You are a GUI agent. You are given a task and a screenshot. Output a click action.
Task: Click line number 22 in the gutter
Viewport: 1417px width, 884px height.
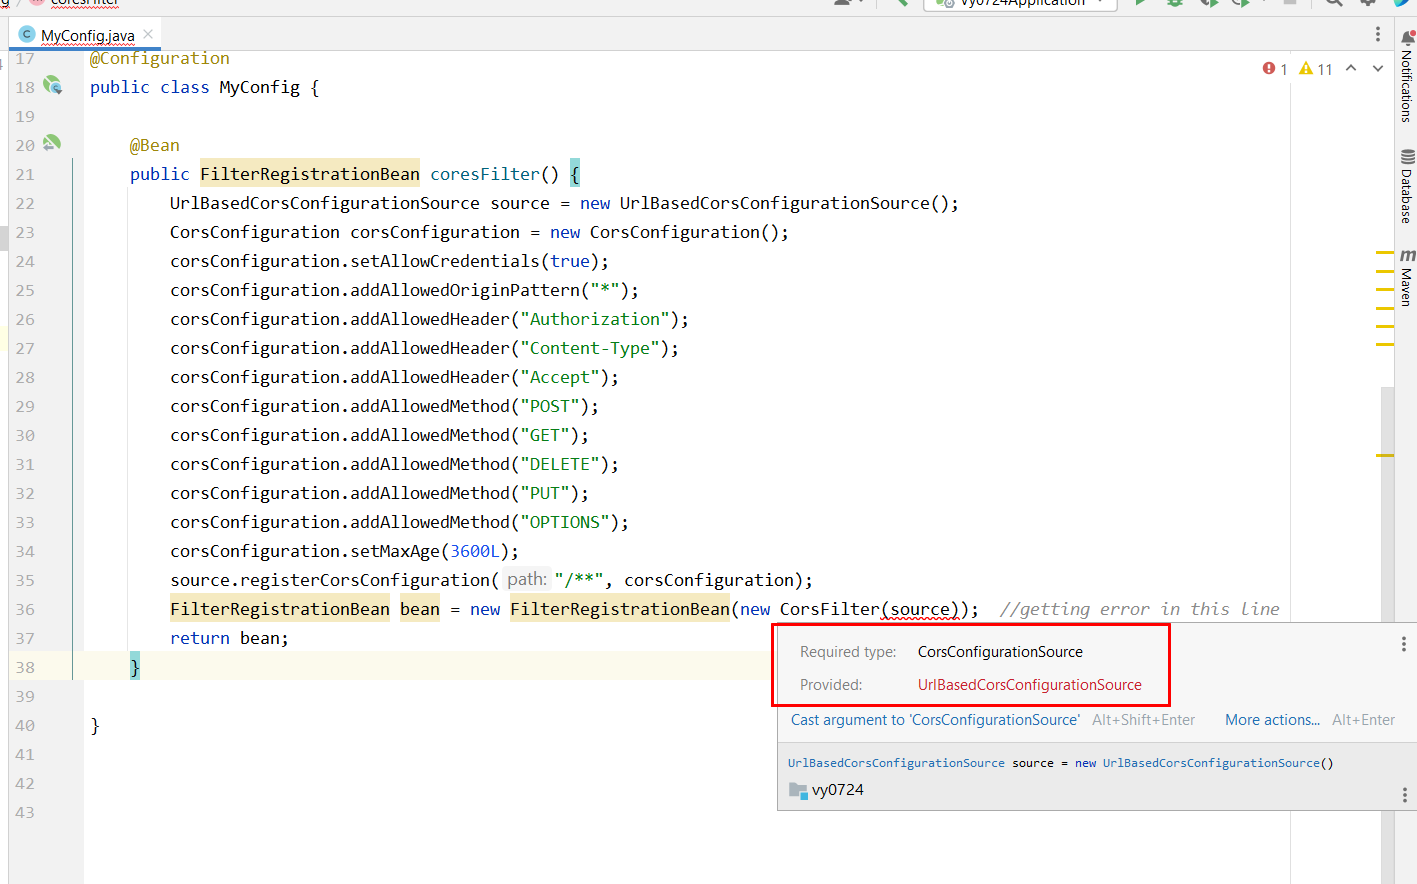(25, 203)
